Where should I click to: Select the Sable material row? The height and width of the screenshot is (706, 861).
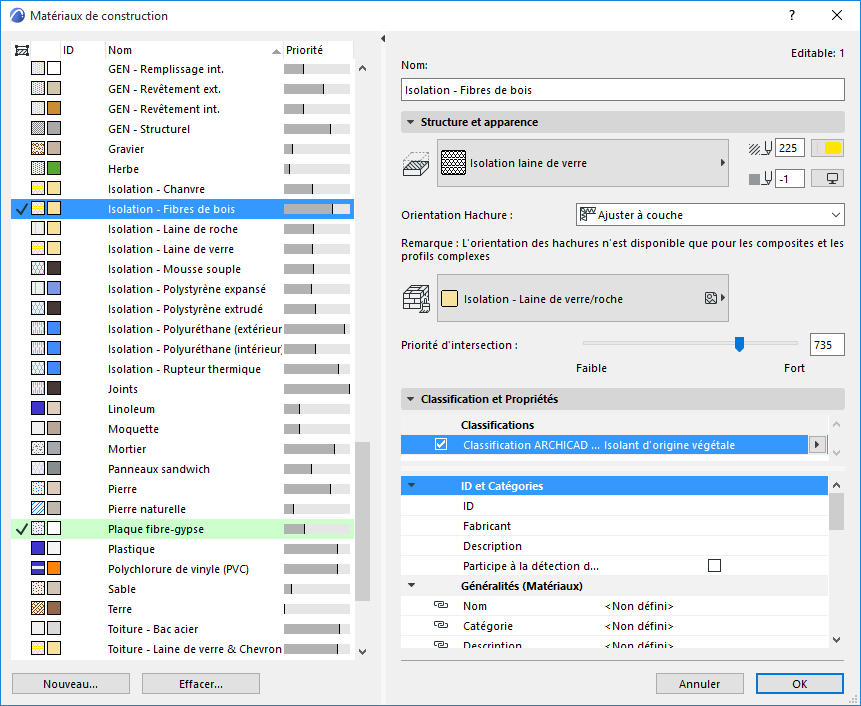[182, 589]
